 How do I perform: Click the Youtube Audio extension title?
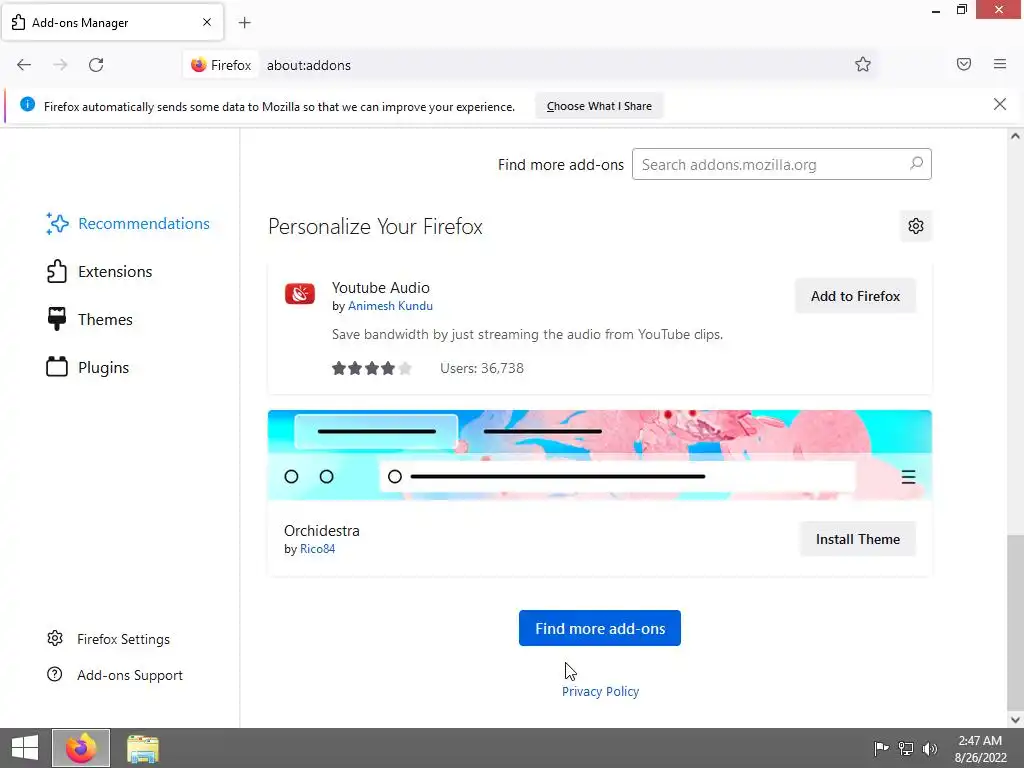click(381, 287)
